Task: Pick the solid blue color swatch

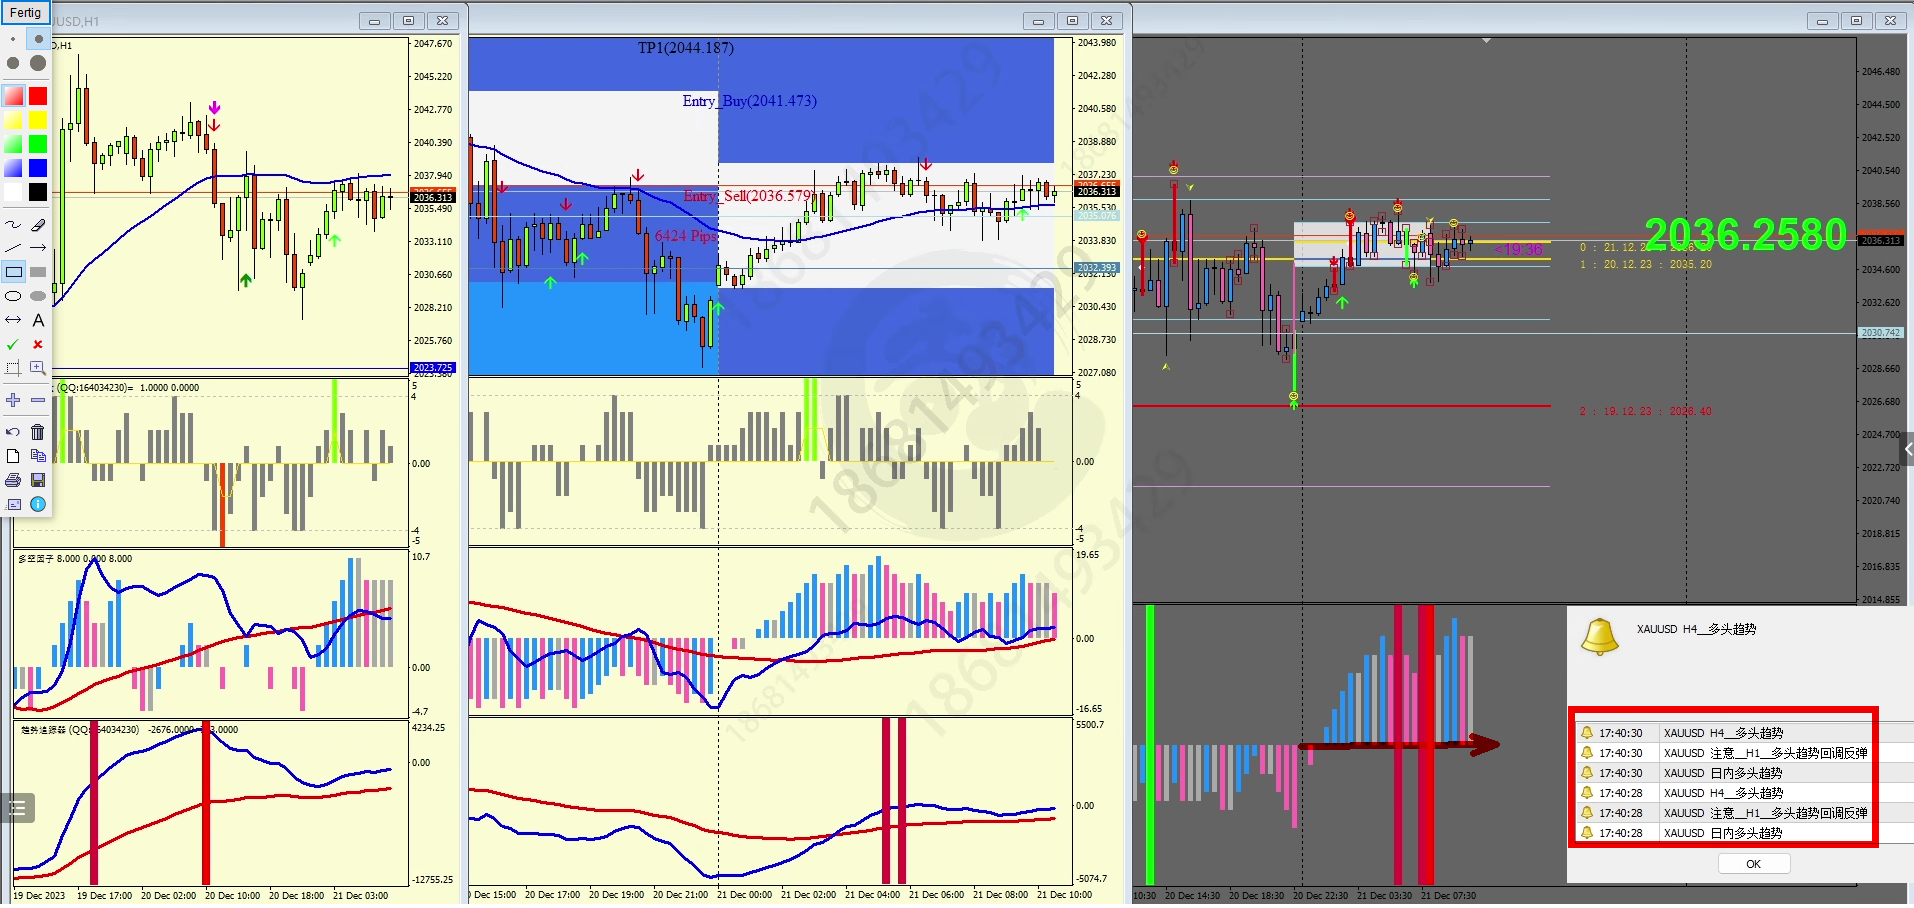Action: pos(38,168)
